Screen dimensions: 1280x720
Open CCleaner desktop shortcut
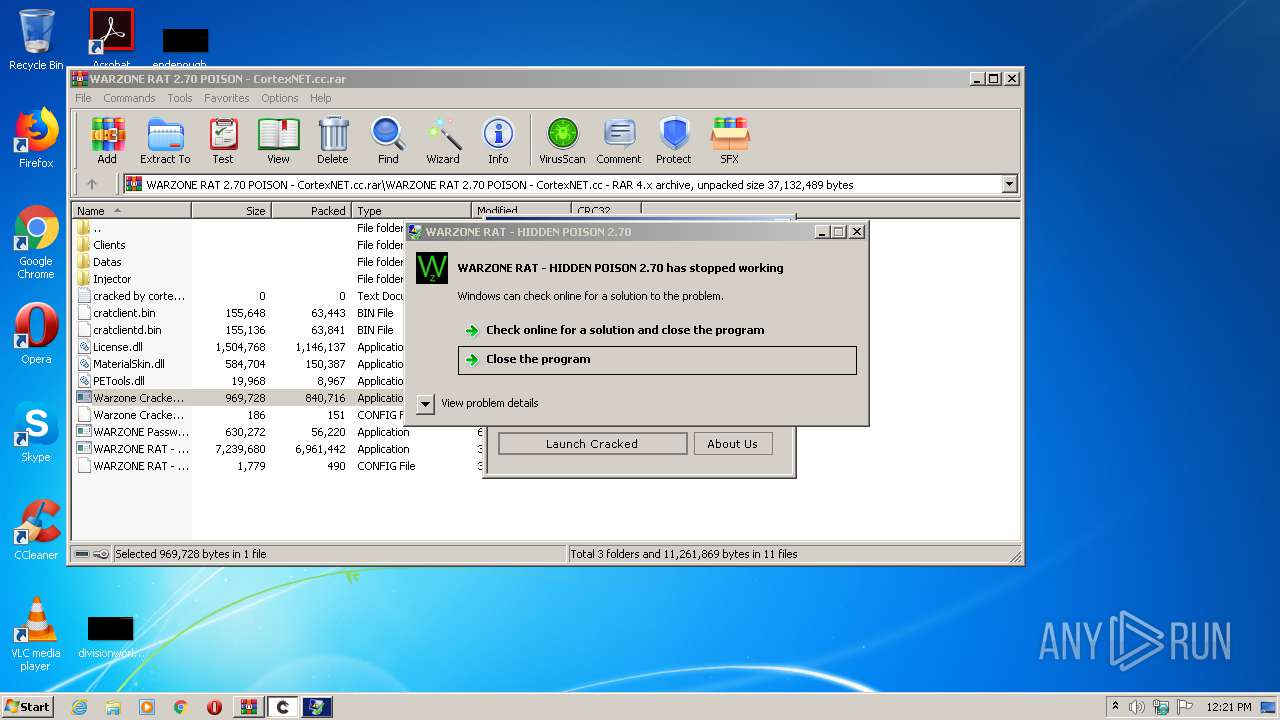coord(36,530)
